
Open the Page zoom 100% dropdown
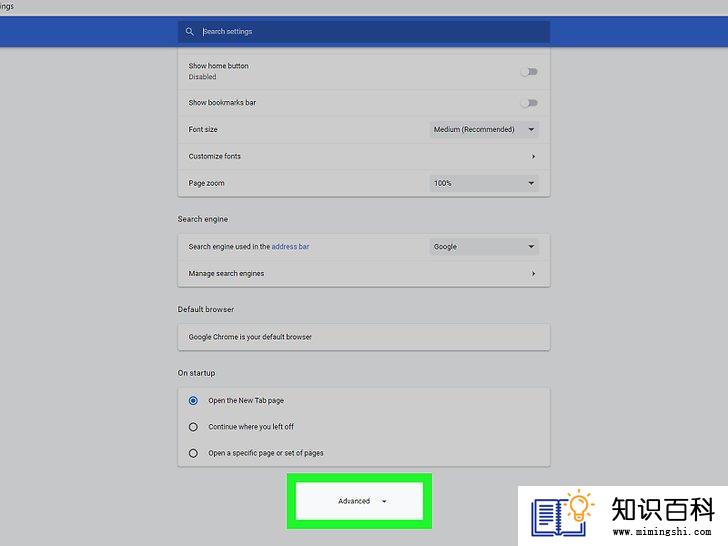click(484, 183)
